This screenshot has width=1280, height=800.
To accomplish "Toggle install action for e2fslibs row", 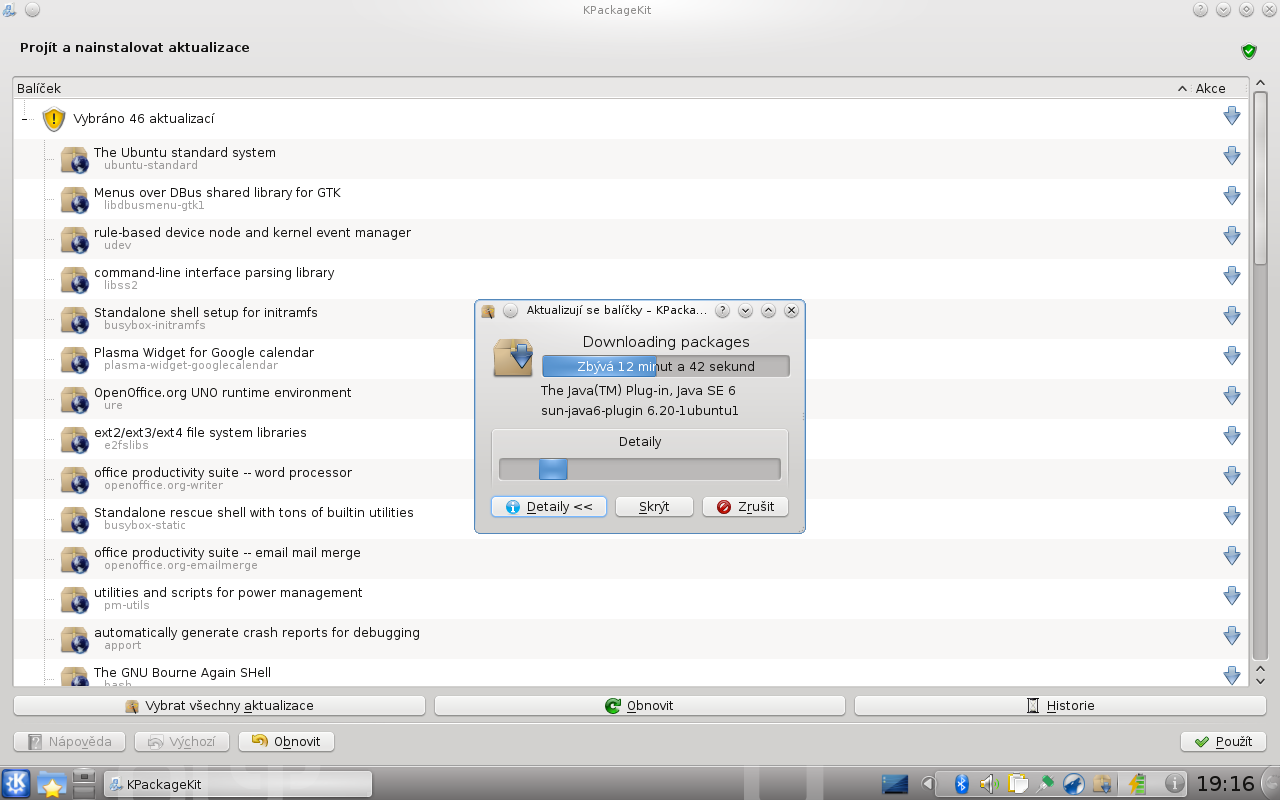I will pyautogui.click(x=1232, y=436).
